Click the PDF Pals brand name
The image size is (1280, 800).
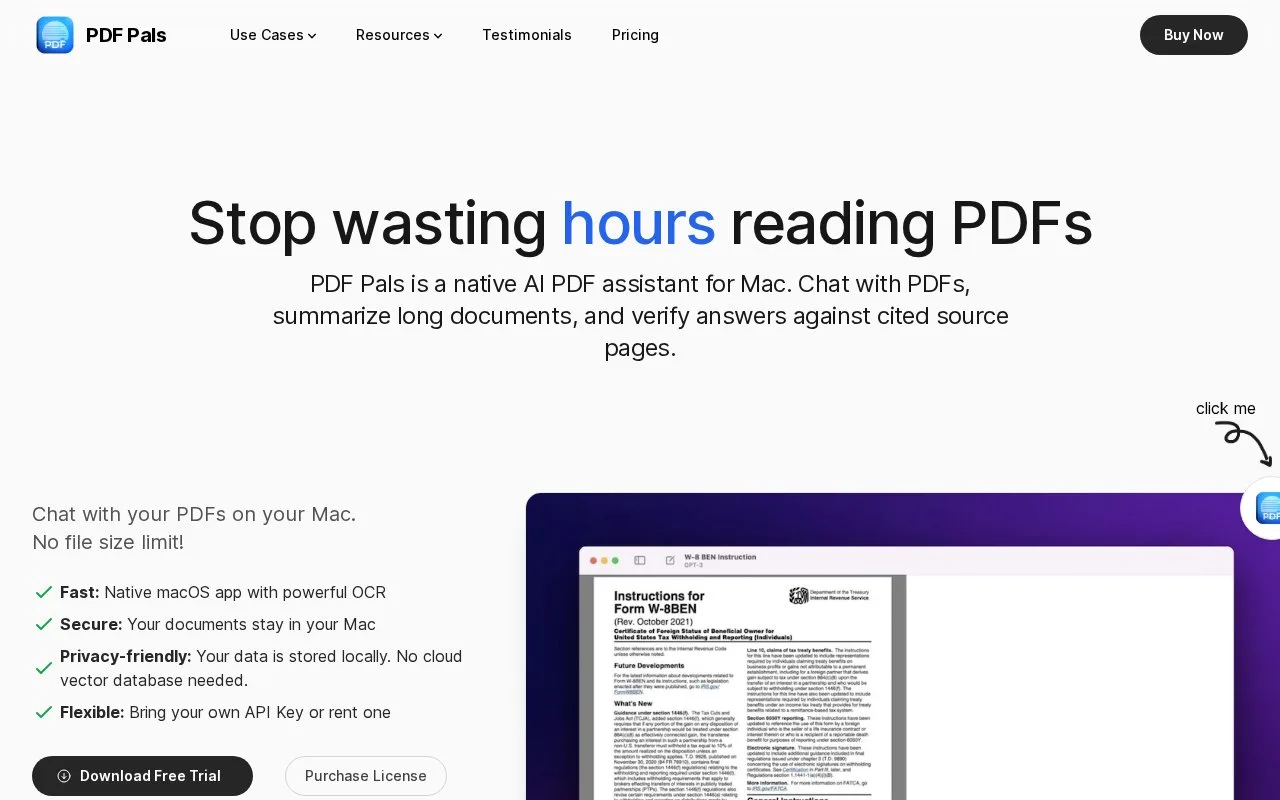tap(126, 35)
